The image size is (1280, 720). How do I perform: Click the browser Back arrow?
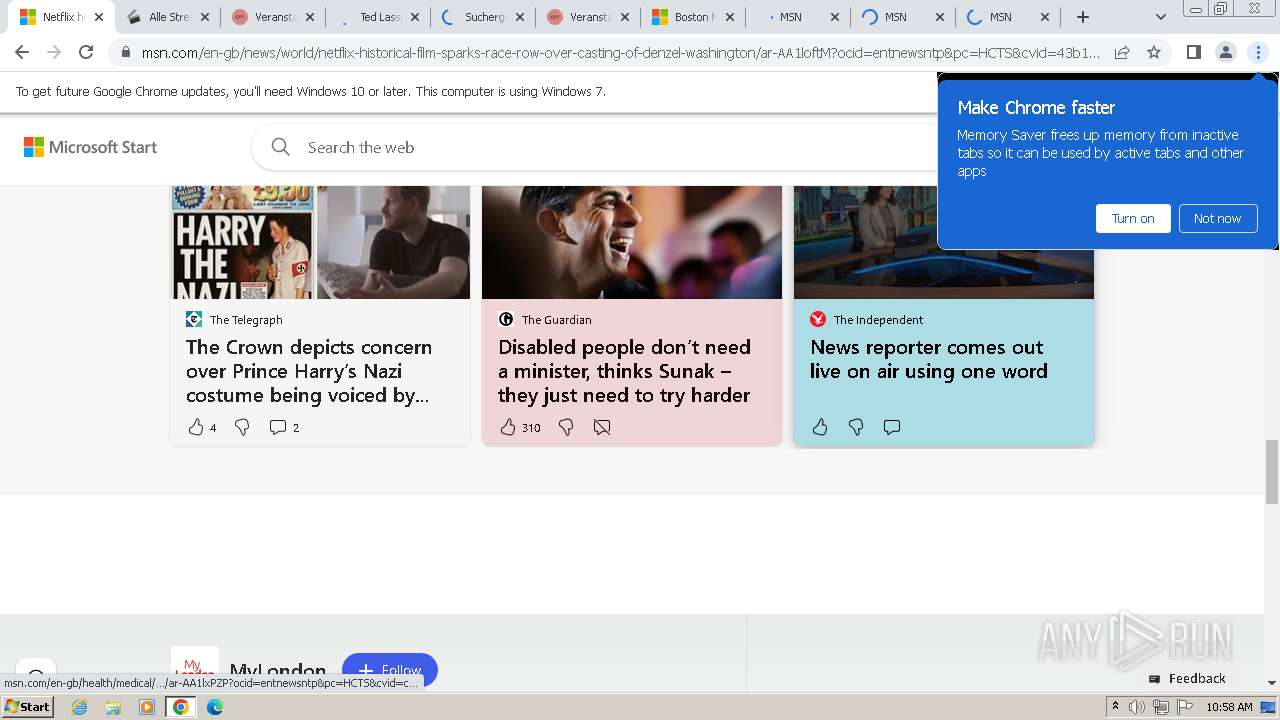[22, 52]
